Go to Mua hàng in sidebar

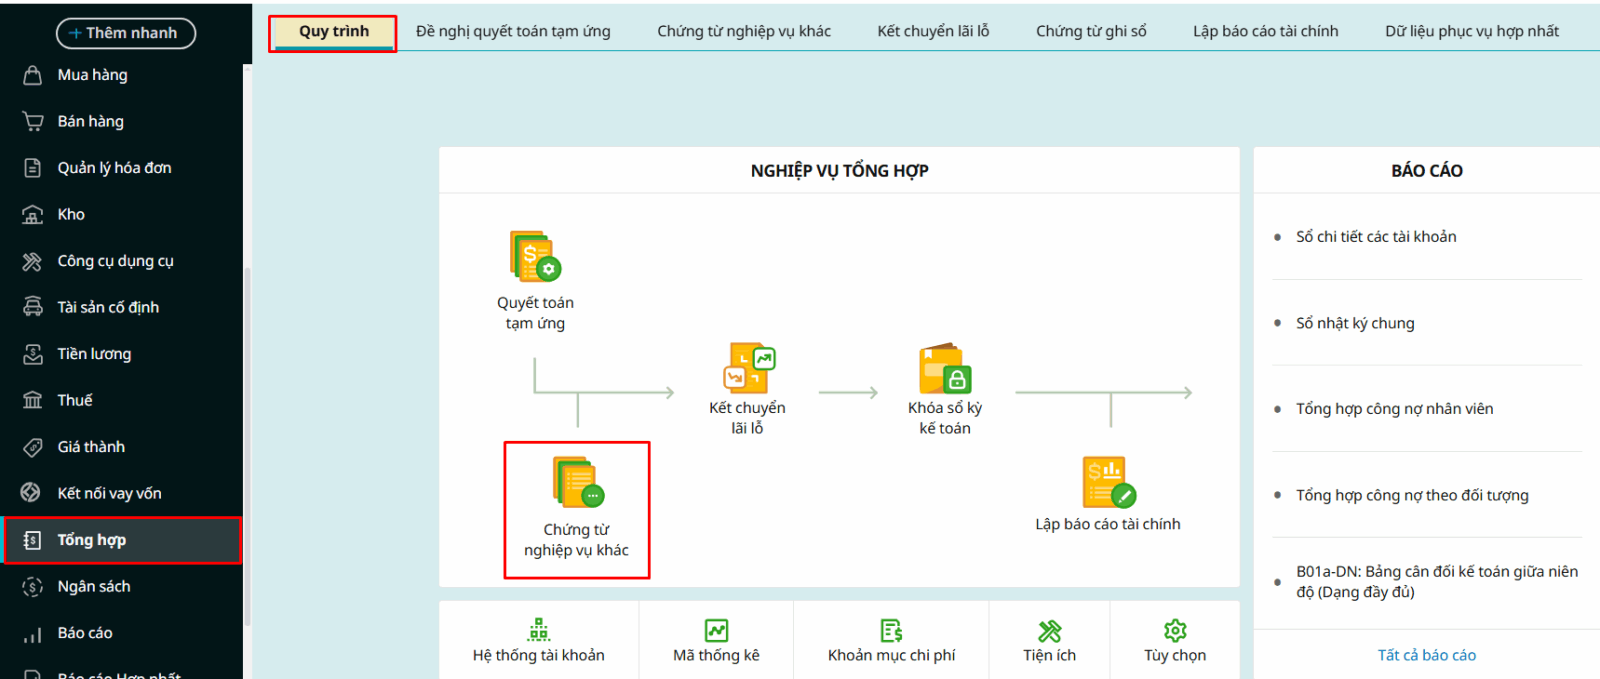92,75
